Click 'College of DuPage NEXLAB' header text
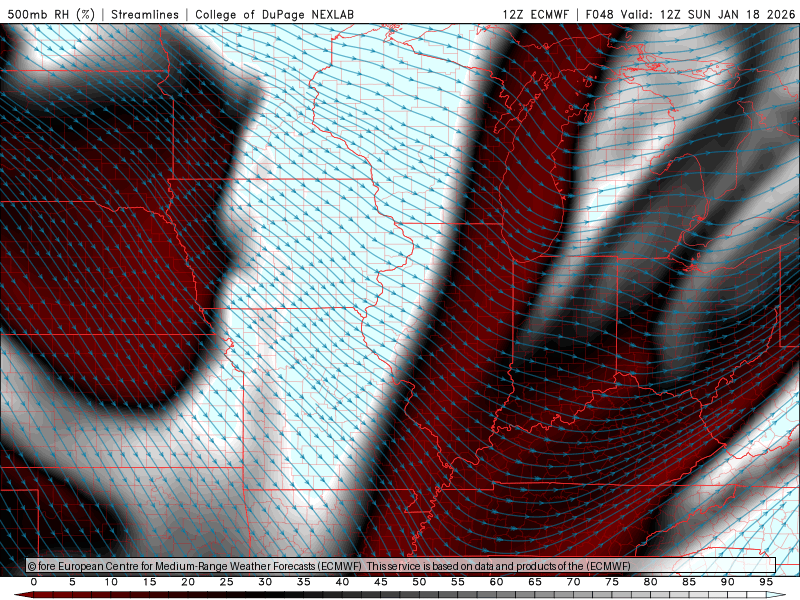 274,14
